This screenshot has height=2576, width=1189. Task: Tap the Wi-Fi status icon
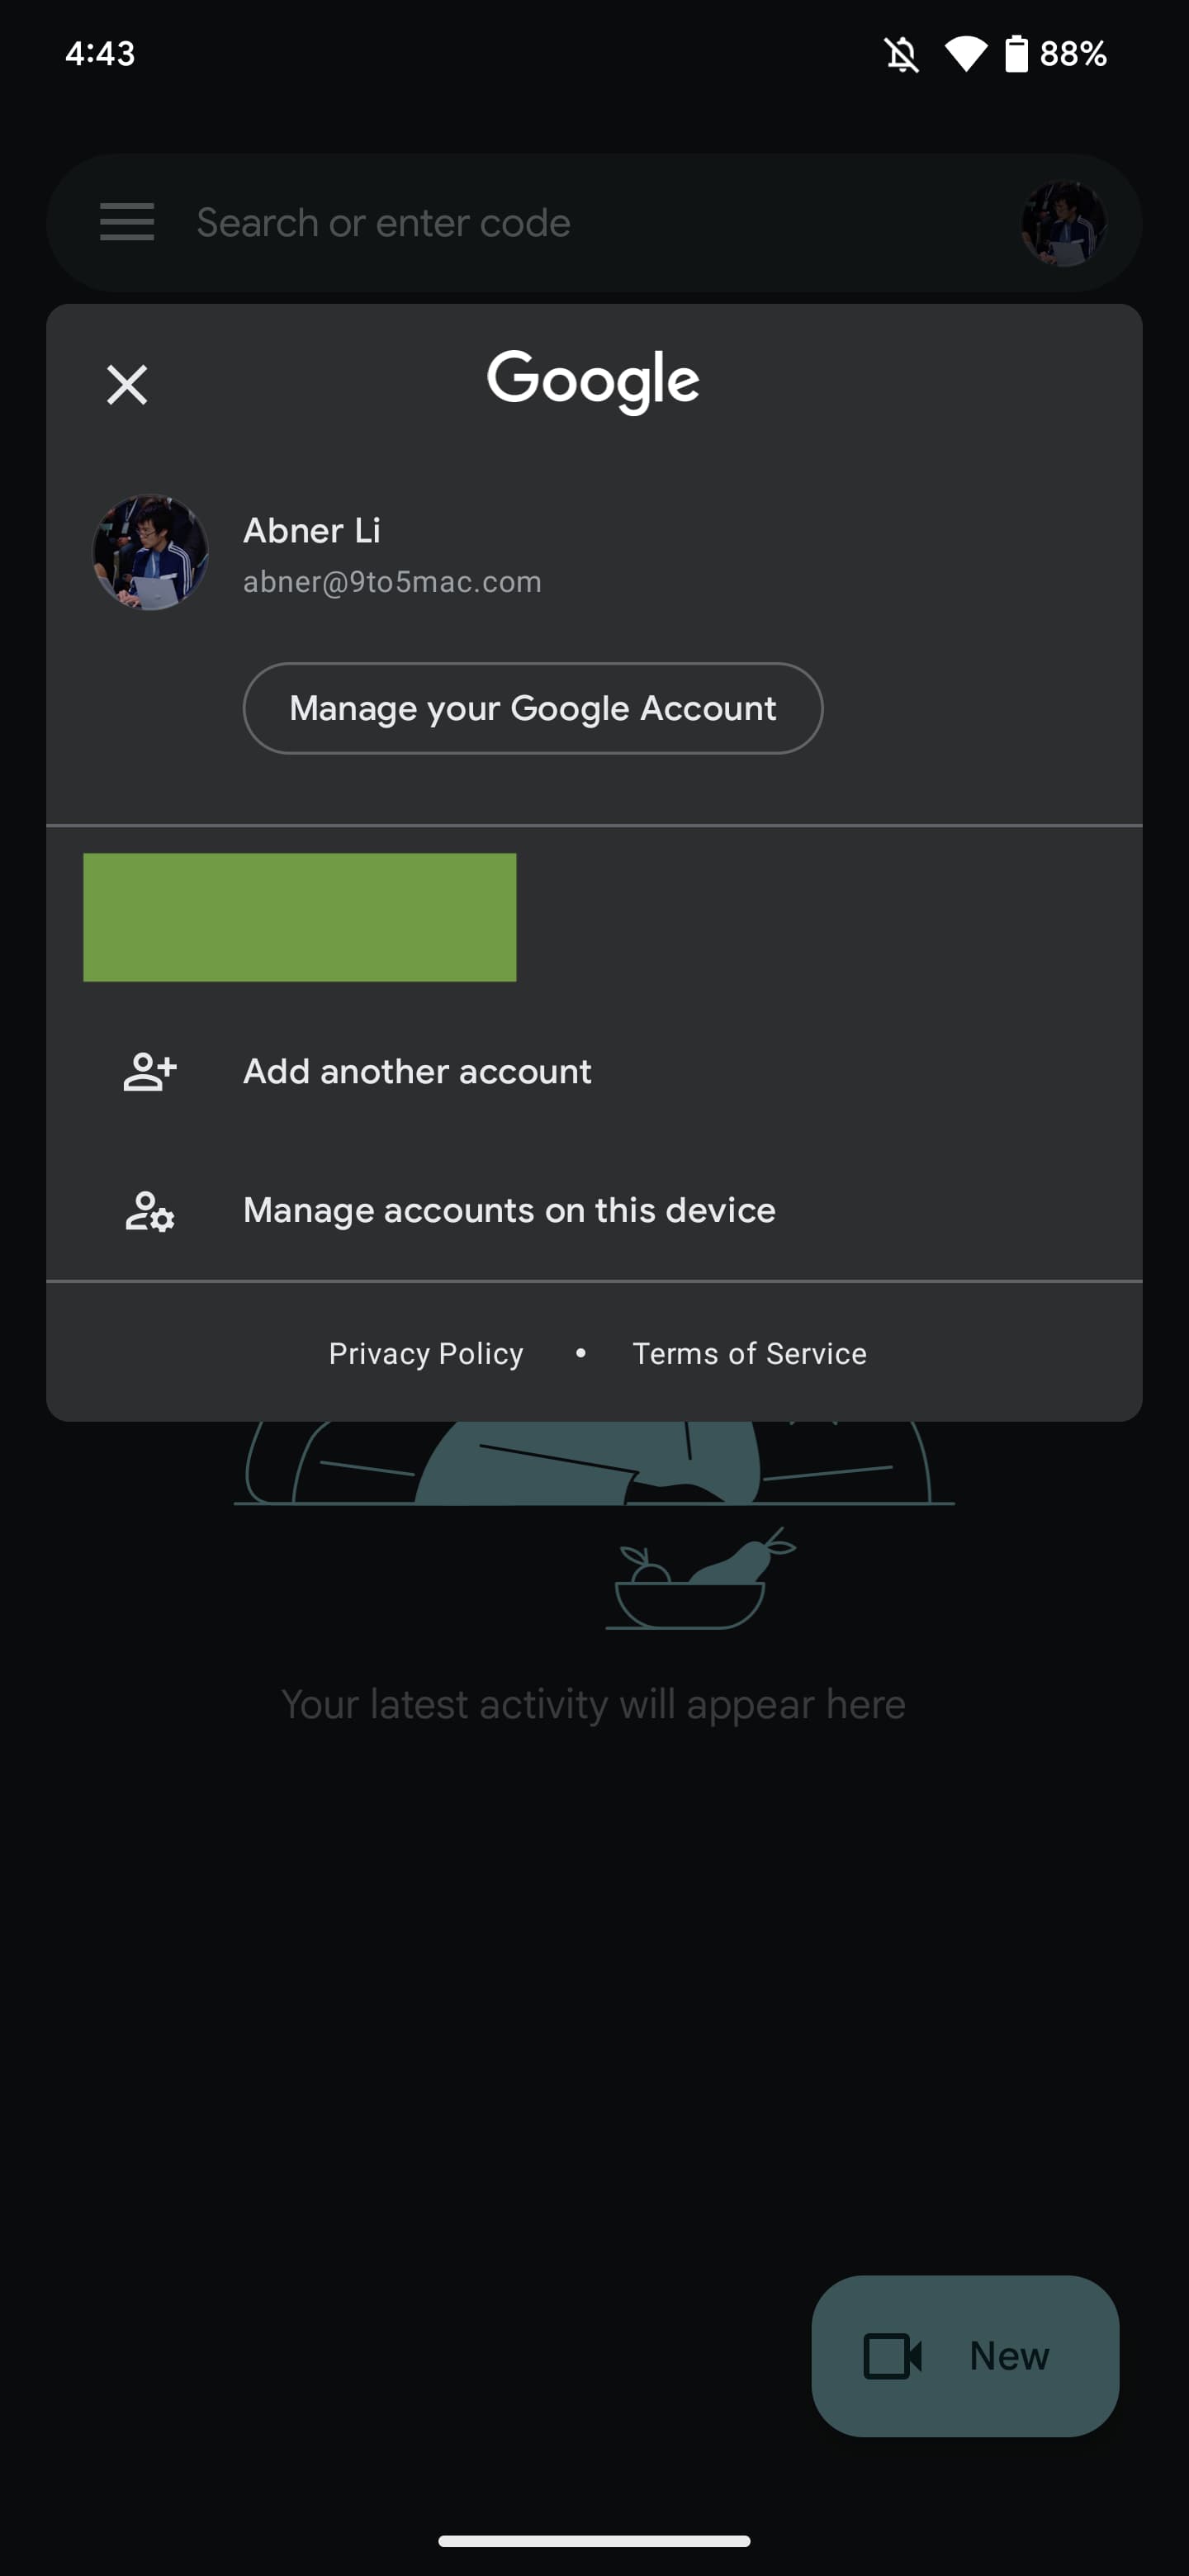[965, 54]
